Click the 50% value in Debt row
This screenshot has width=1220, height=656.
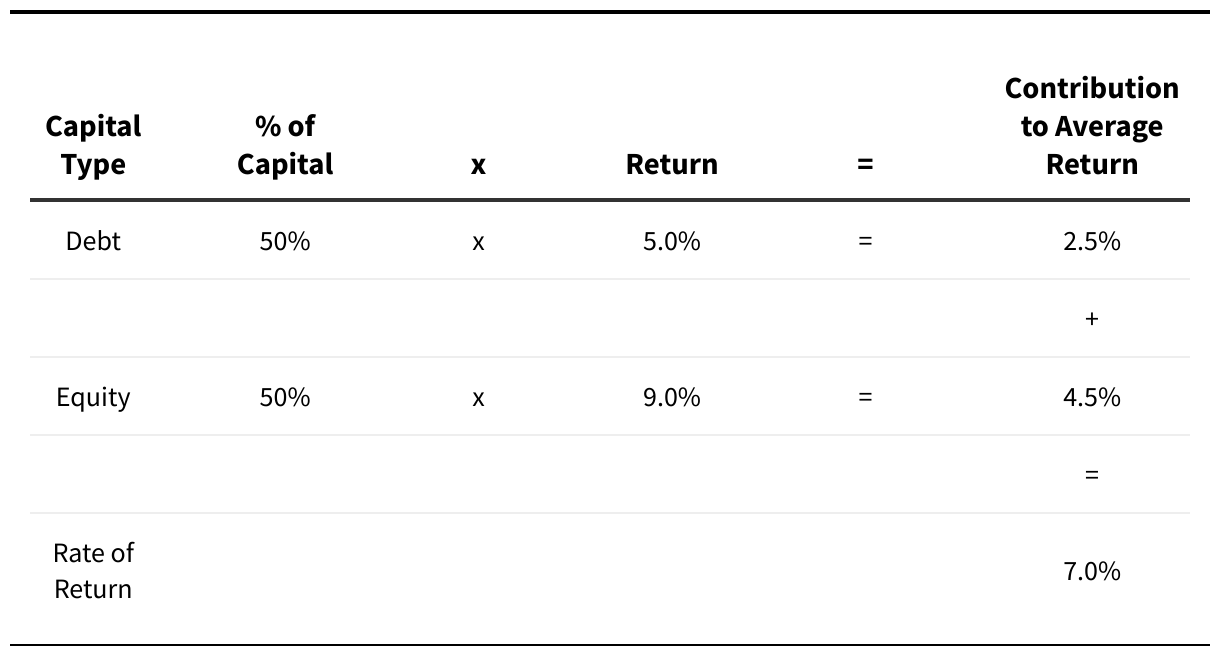click(285, 241)
